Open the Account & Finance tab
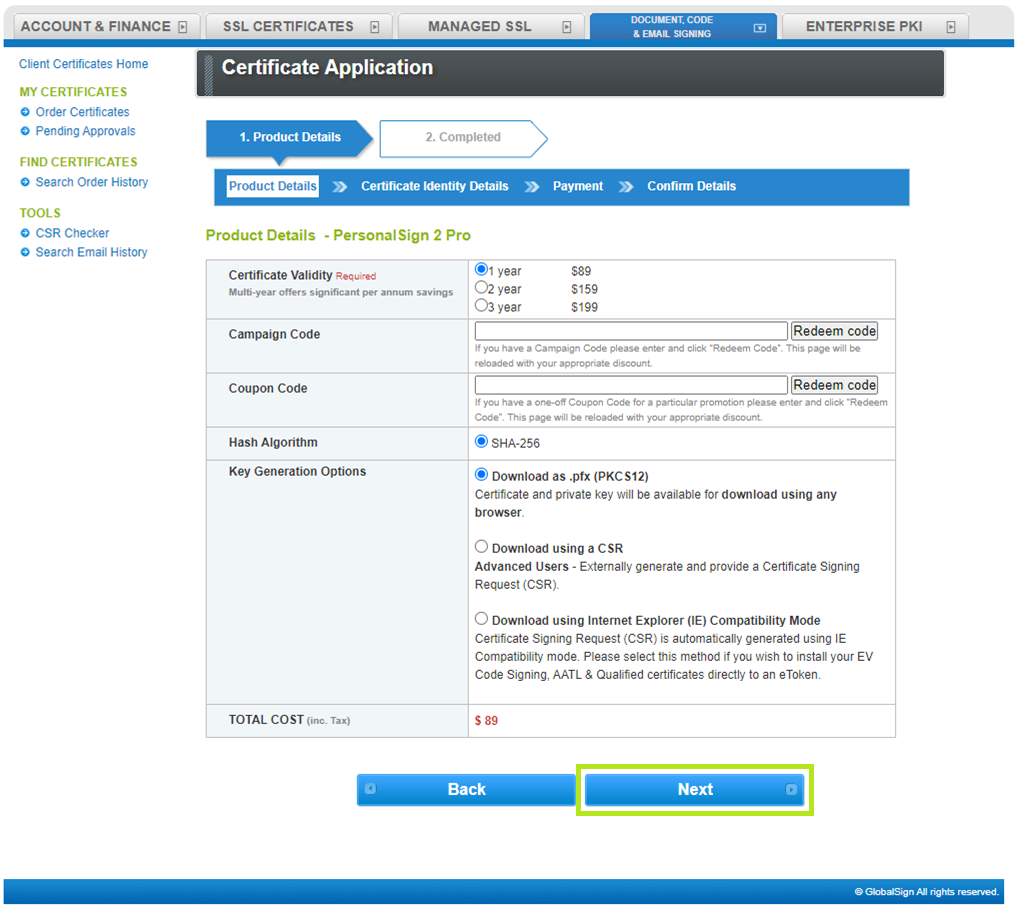 click(x=107, y=27)
